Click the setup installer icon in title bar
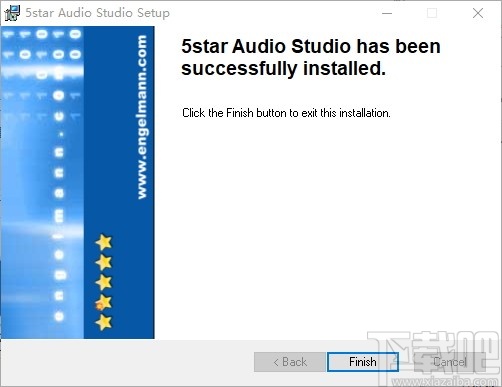Screen dimensions: 502x387 pos(12,13)
